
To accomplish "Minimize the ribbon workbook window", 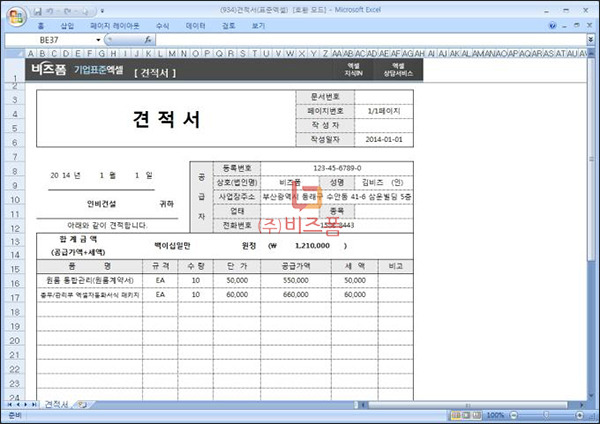I will (564, 26).
